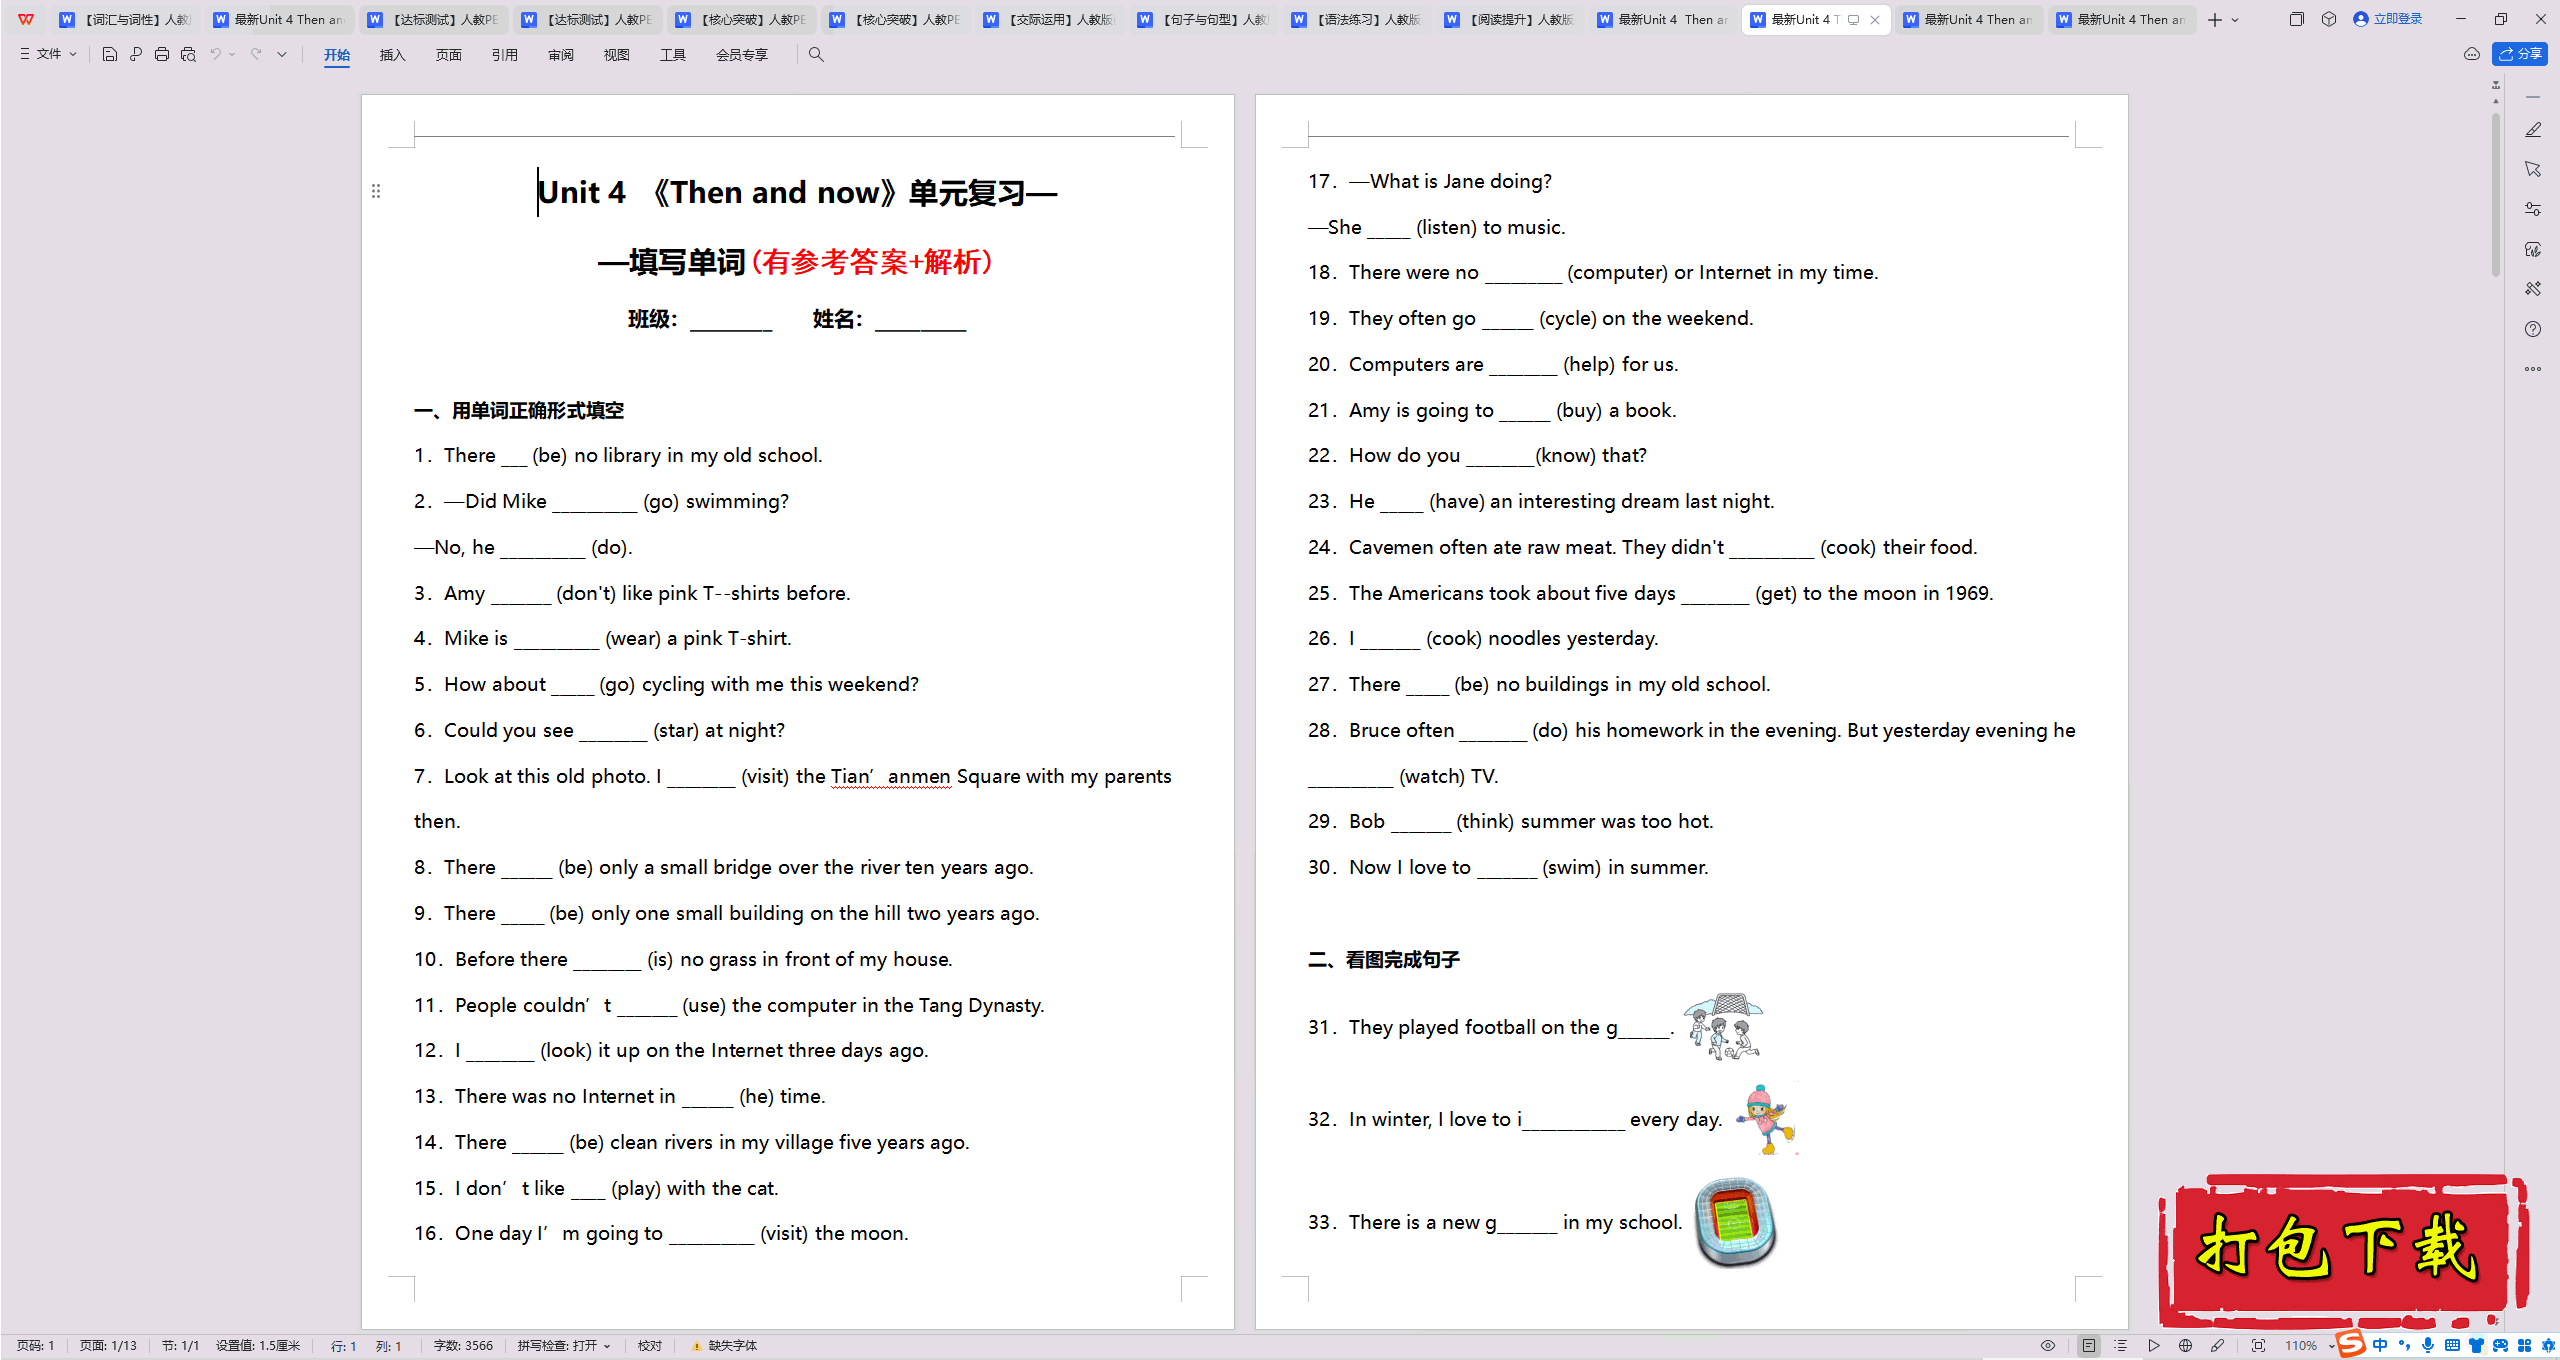Click the cloud sync status icon
The image size is (2560, 1360).
[x=2472, y=54]
